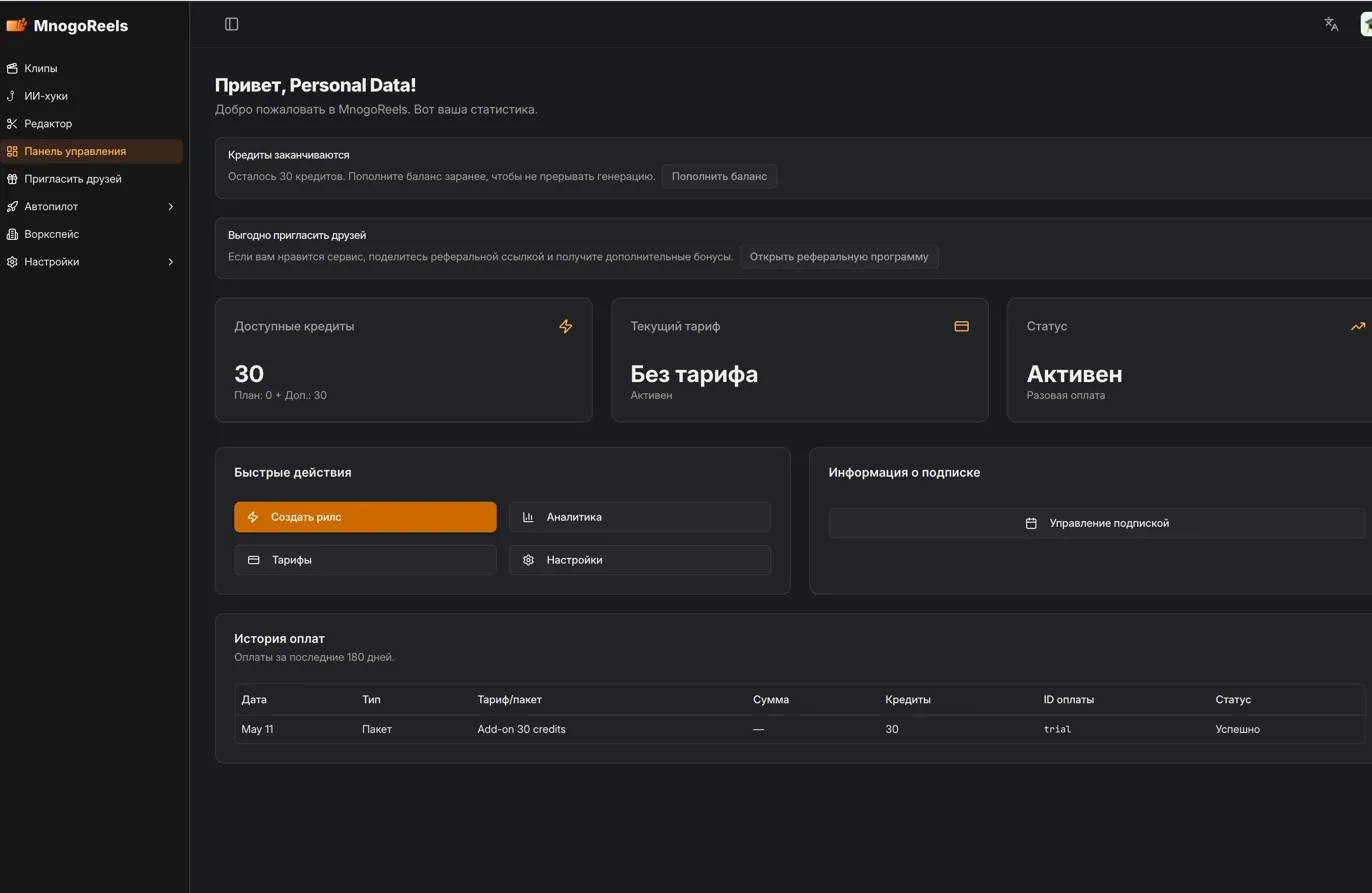Click the Пополнить баланс button

pos(719,176)
